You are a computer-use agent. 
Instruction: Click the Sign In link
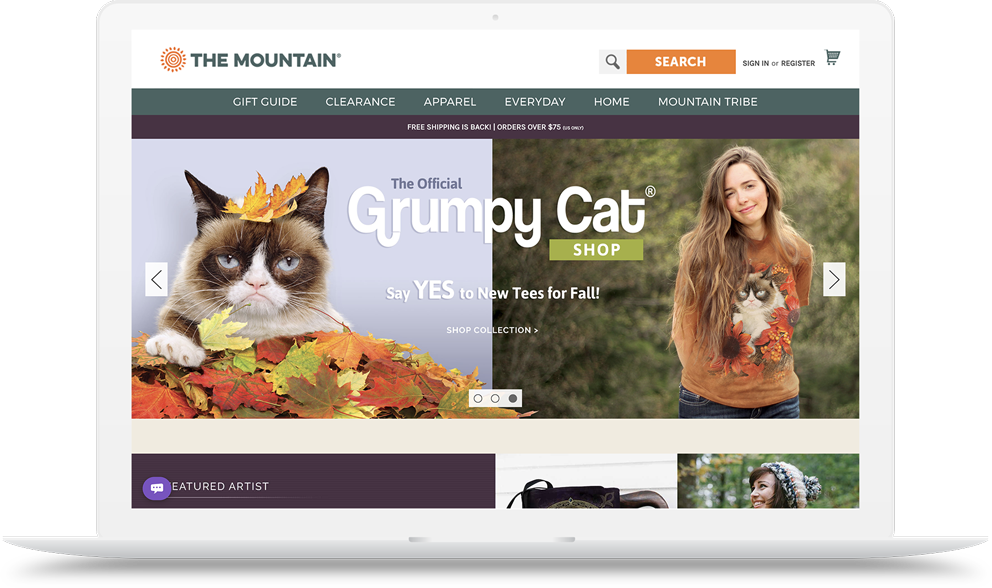point(755,63)
